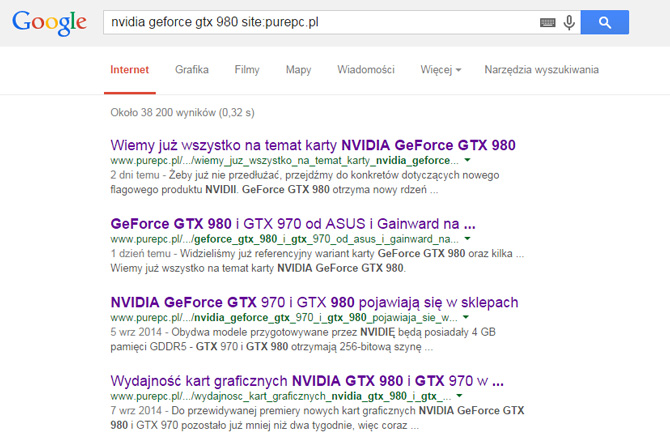The height and width of the screenshot is (443, 670).
Task: Click green URL www.purepc.pl/.../wydajnosc_kart_graficznych
Action: pos(280,396)
